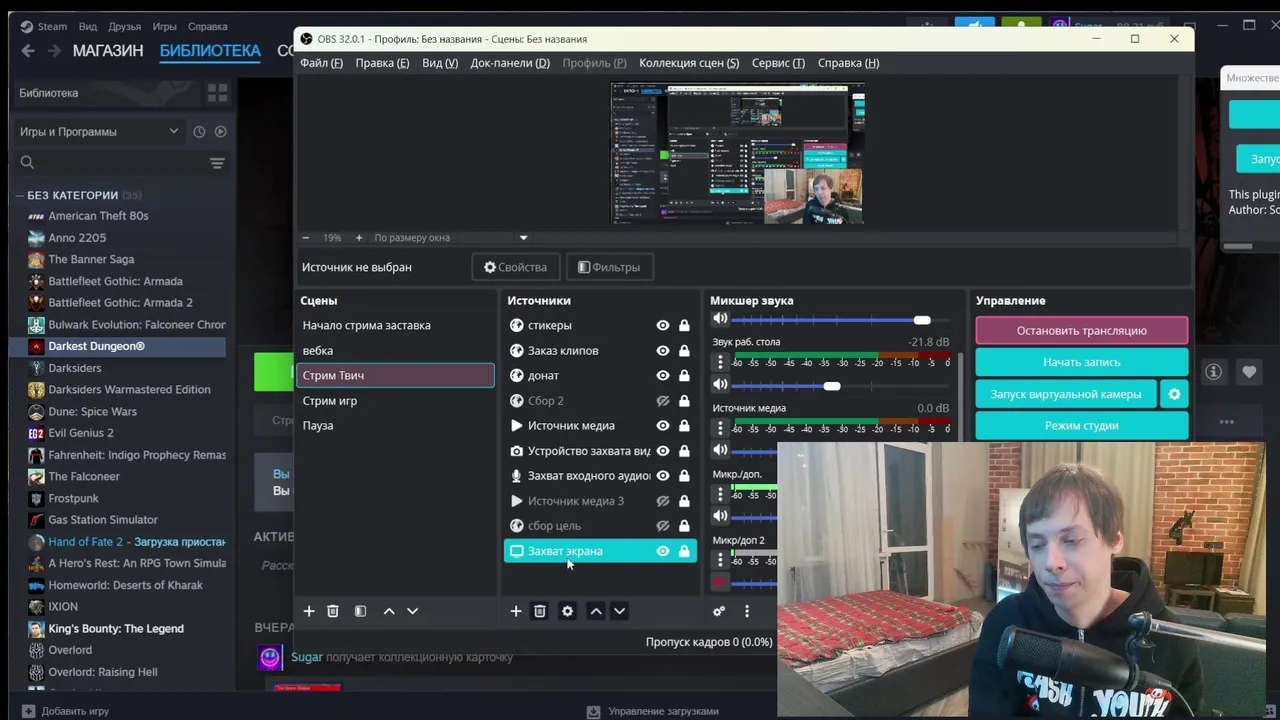Click OBS preview thumbnail
The width and height of the screenshot is (1280, 720).
pyautogui.click(x=737, y=153)
